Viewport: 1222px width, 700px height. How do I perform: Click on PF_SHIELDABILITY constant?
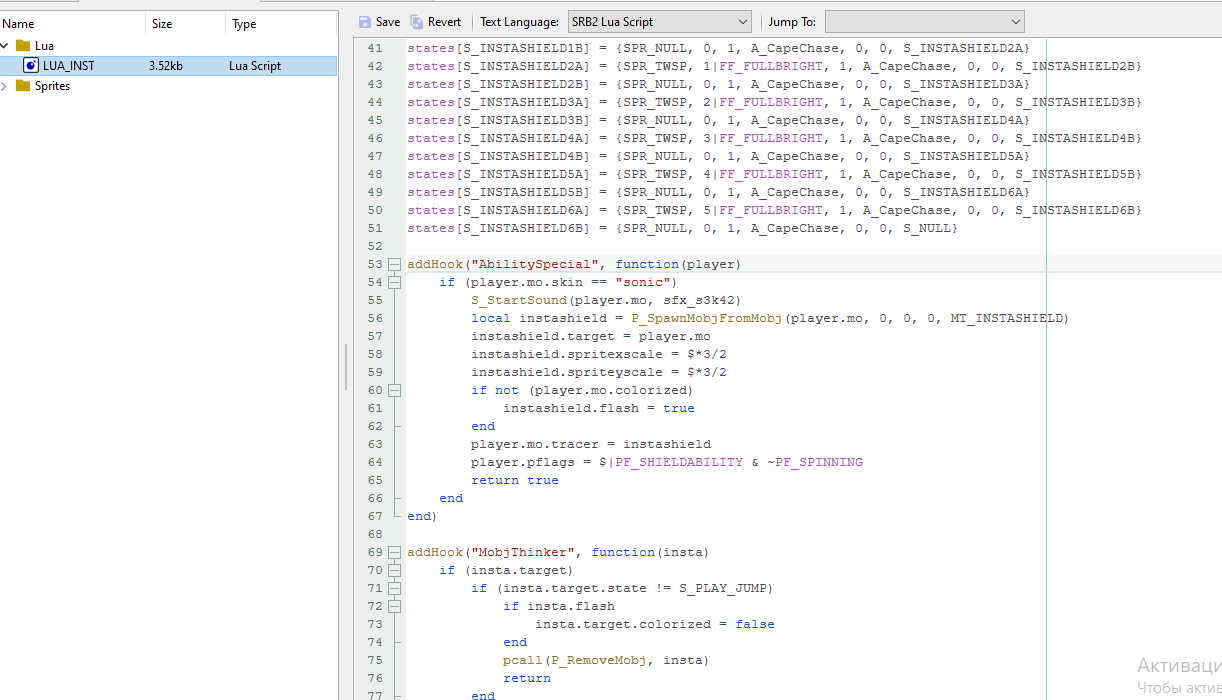click(x=679, y=463)
